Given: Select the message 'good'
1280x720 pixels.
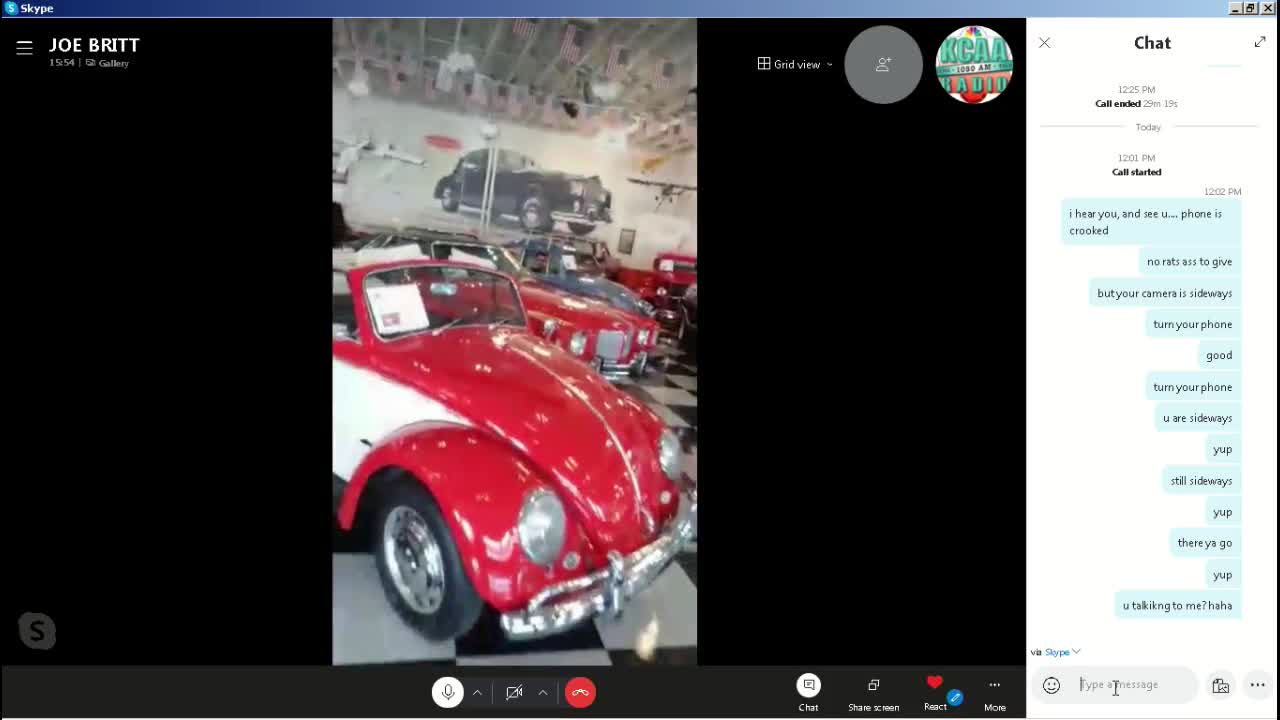Looking at the screenshot, I should (x=1219, y=355).
